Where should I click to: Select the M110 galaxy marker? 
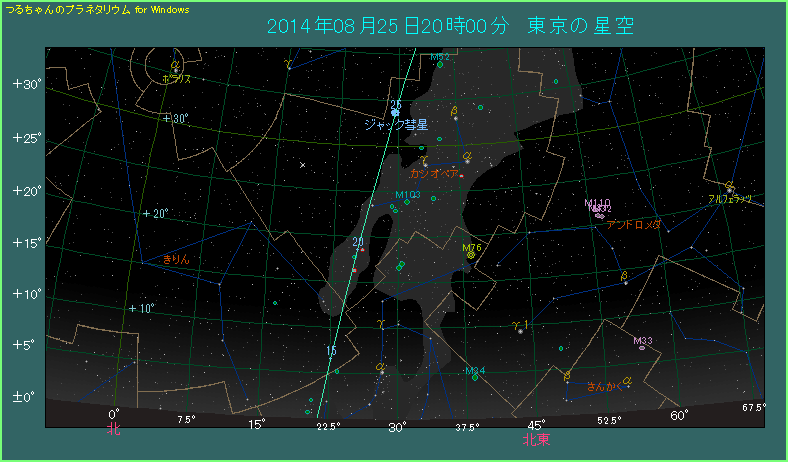(x=599, y=214)
